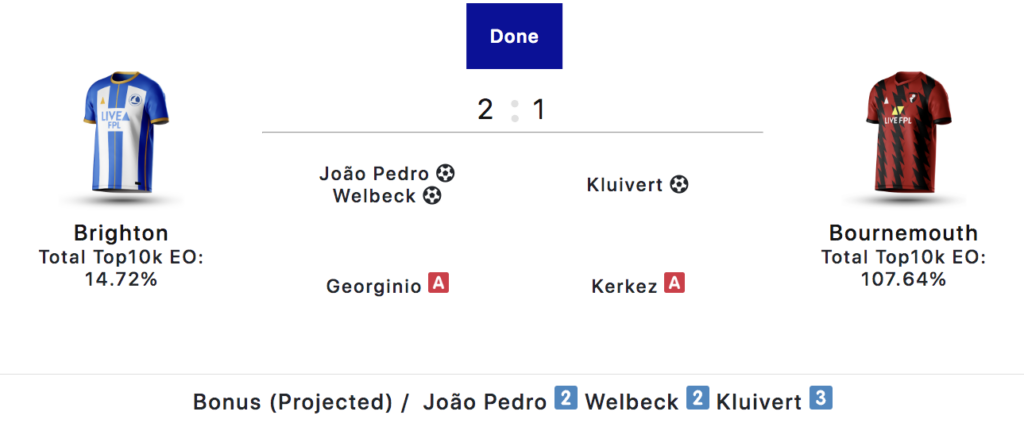Click the Bonus (Projected) label
1024x423 pixels.
291,402
